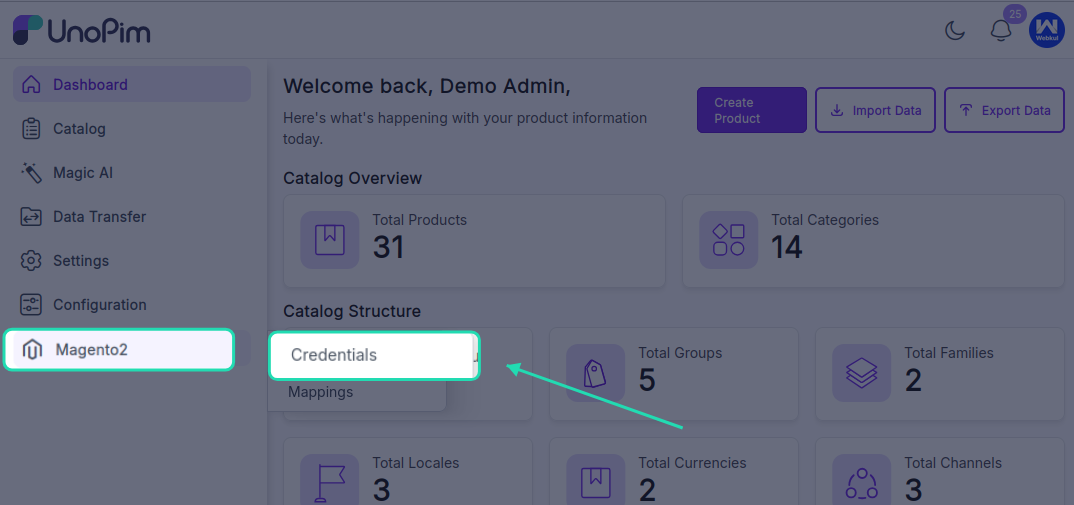The width and height of the screenshot is (1074, 505).
Task: Click the Data Transfer folder icon
Action: coord(31,217)
